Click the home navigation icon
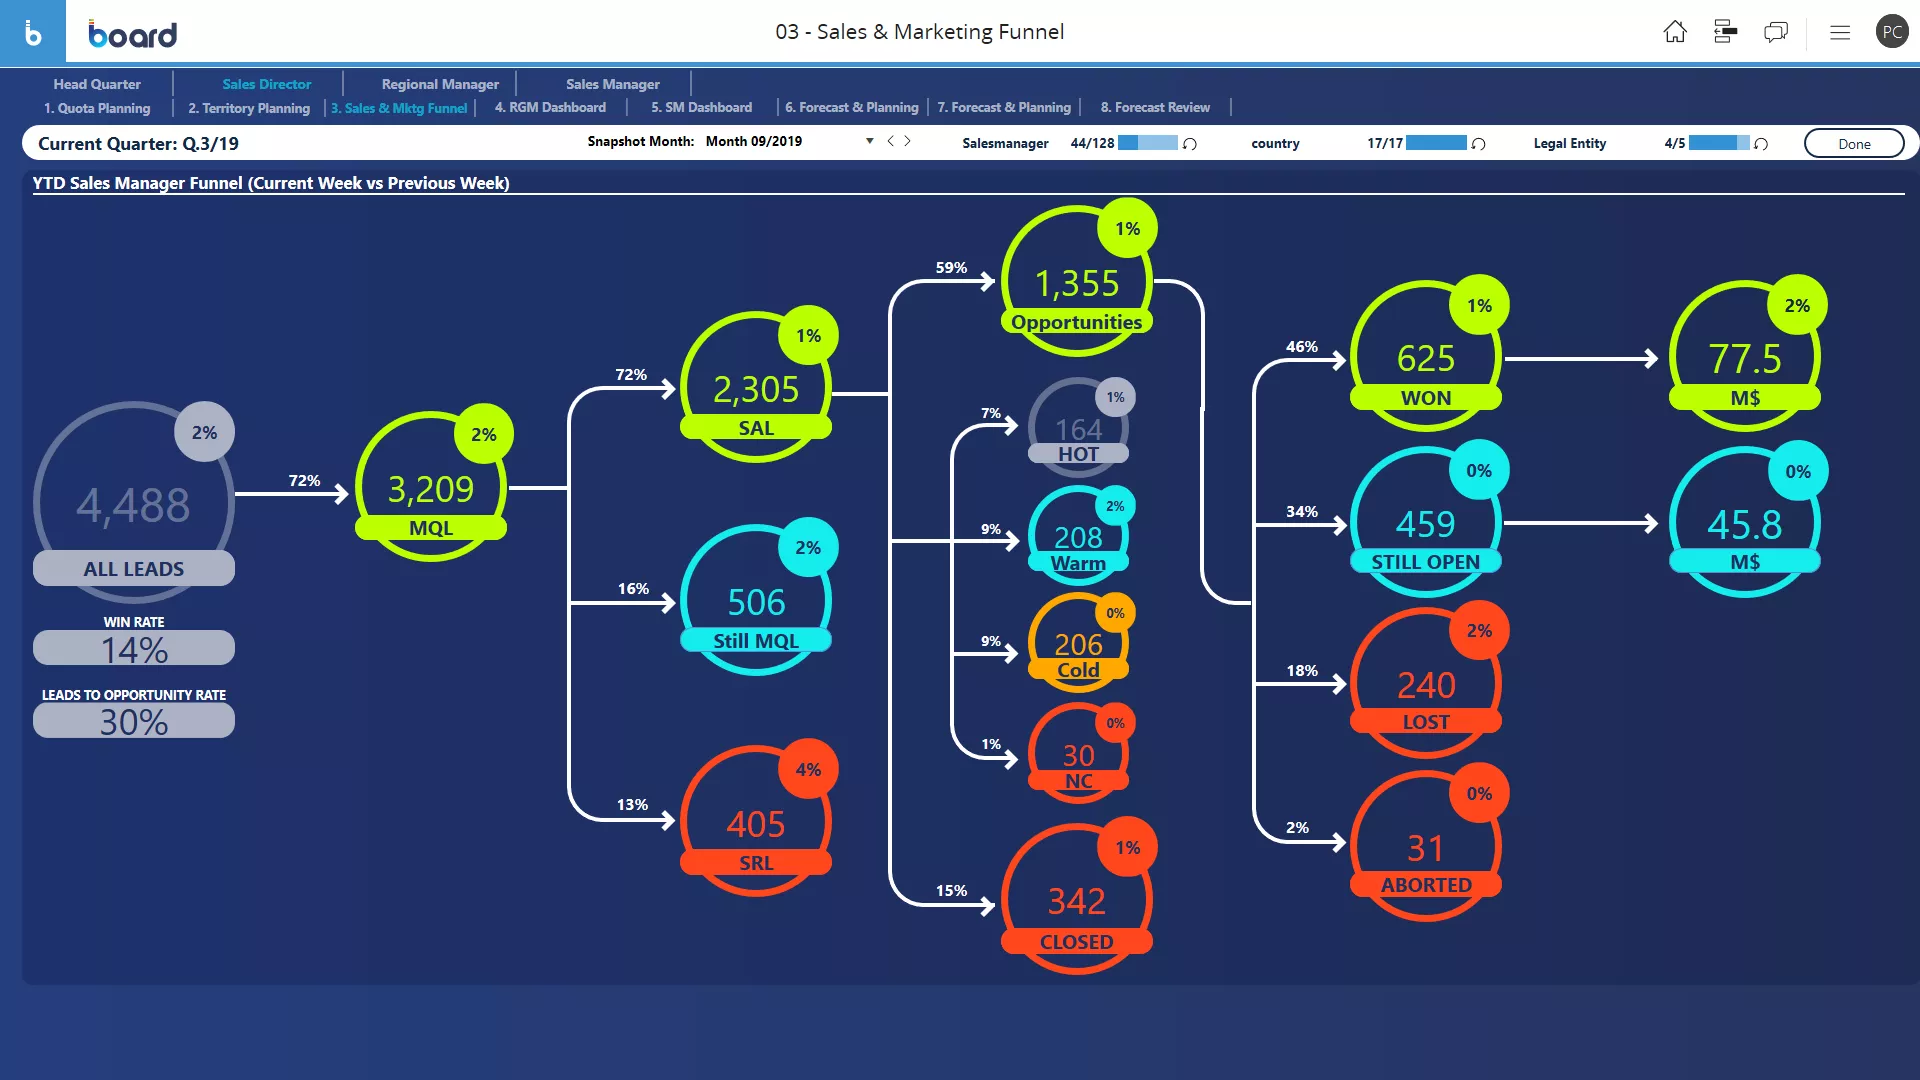This screenshot has height=1080, width=1920. [1673, 30]
